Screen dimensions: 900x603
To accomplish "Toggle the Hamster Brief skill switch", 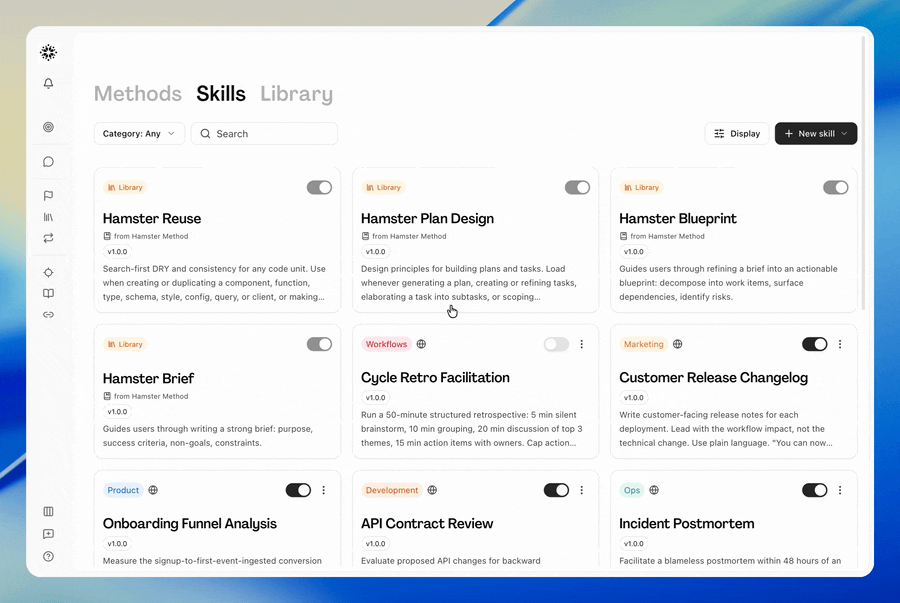I will point(319,344).
